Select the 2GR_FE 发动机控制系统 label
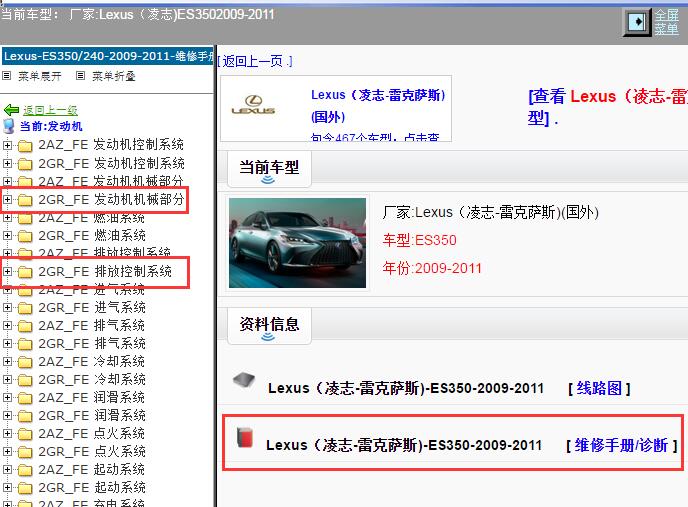Viewport: 688px width, 507px height. (x=111, y=163)
